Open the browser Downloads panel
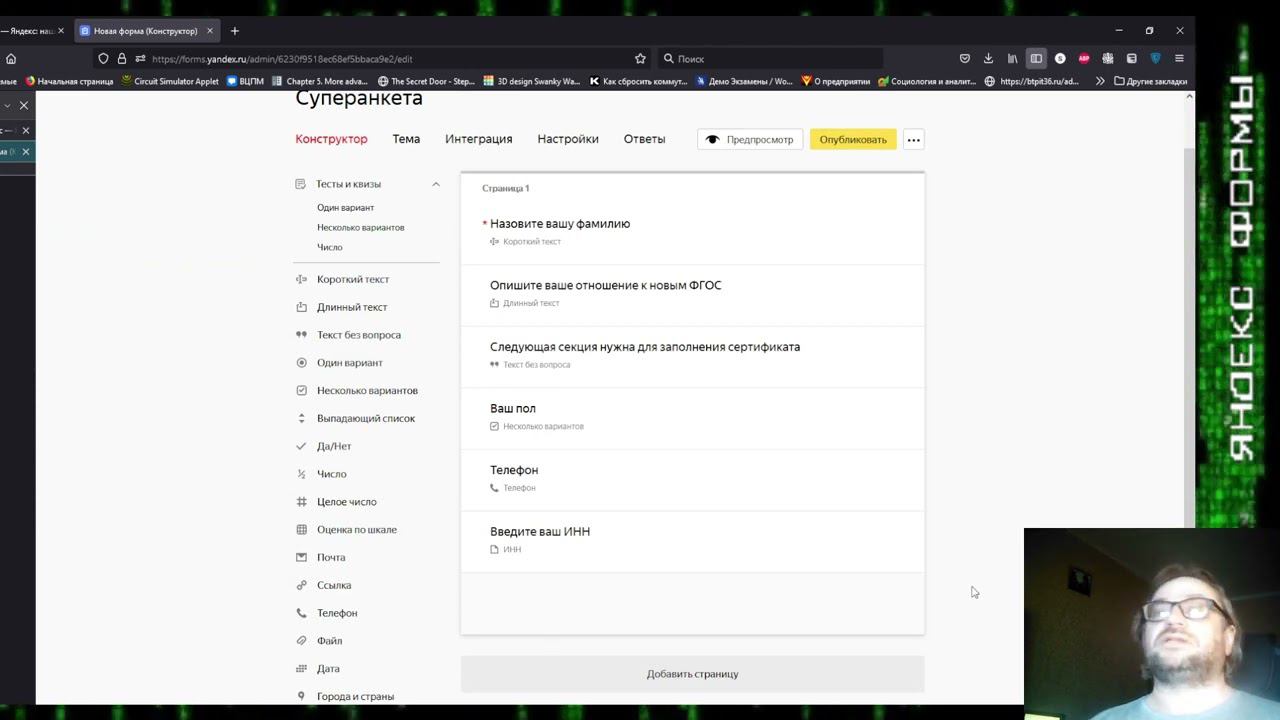The image size is (1280, 720). pyautogui.click(x=988, y=59)
